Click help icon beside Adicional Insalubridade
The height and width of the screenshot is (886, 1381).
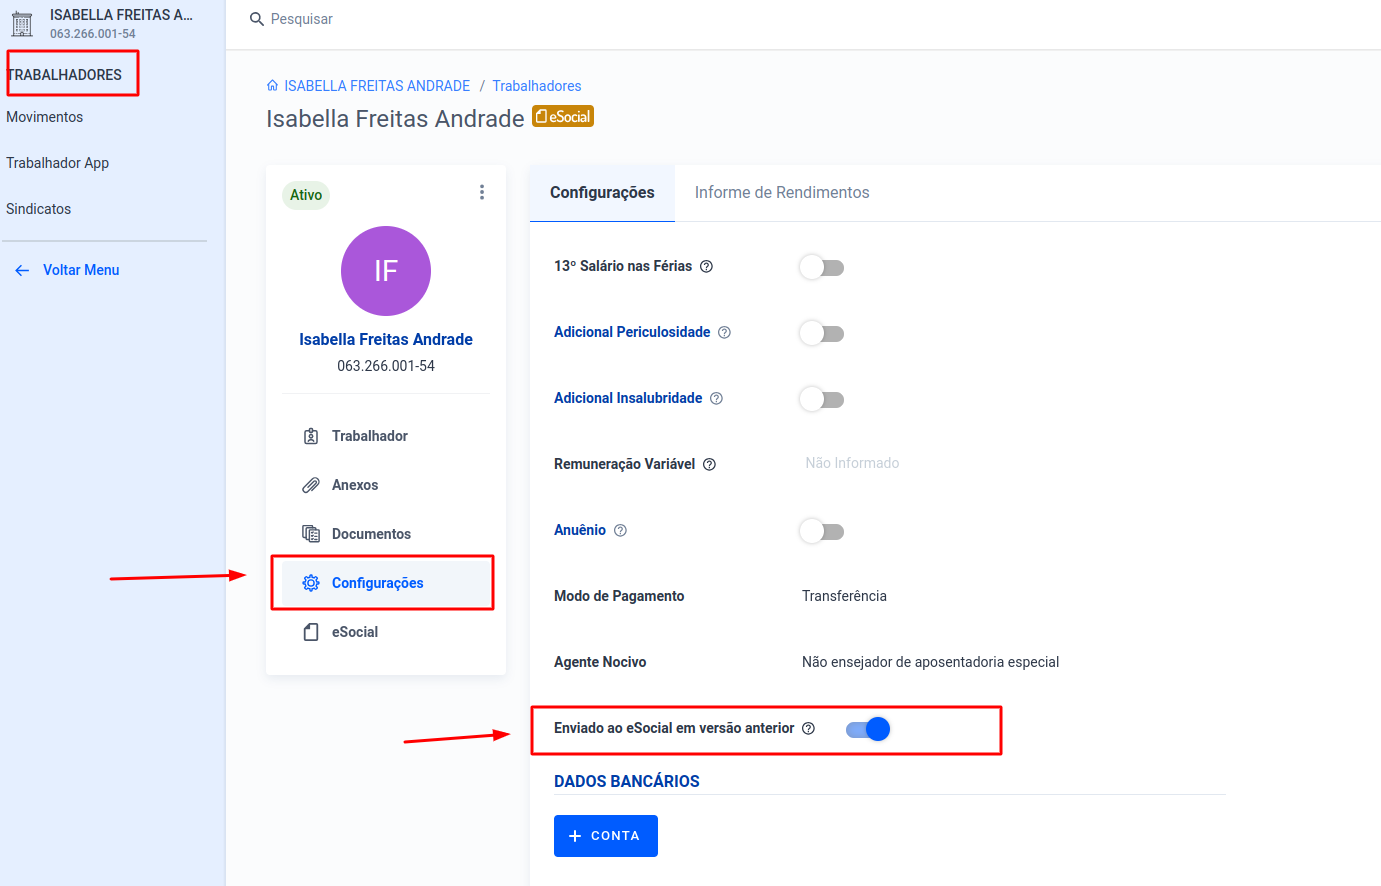point(716,398)
